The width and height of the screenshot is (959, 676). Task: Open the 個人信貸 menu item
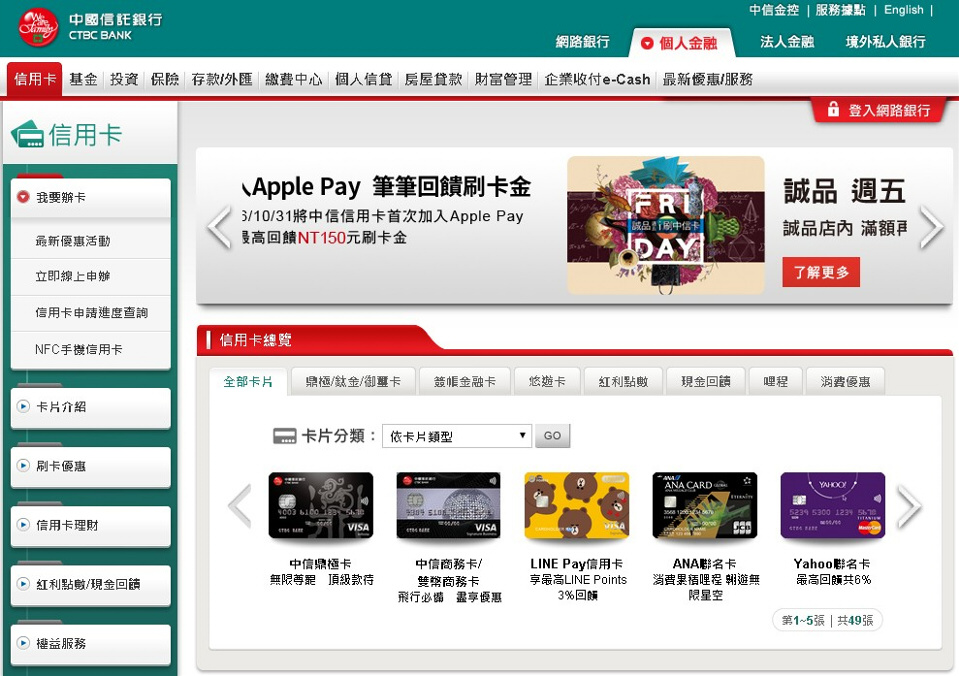coord(363,79)
